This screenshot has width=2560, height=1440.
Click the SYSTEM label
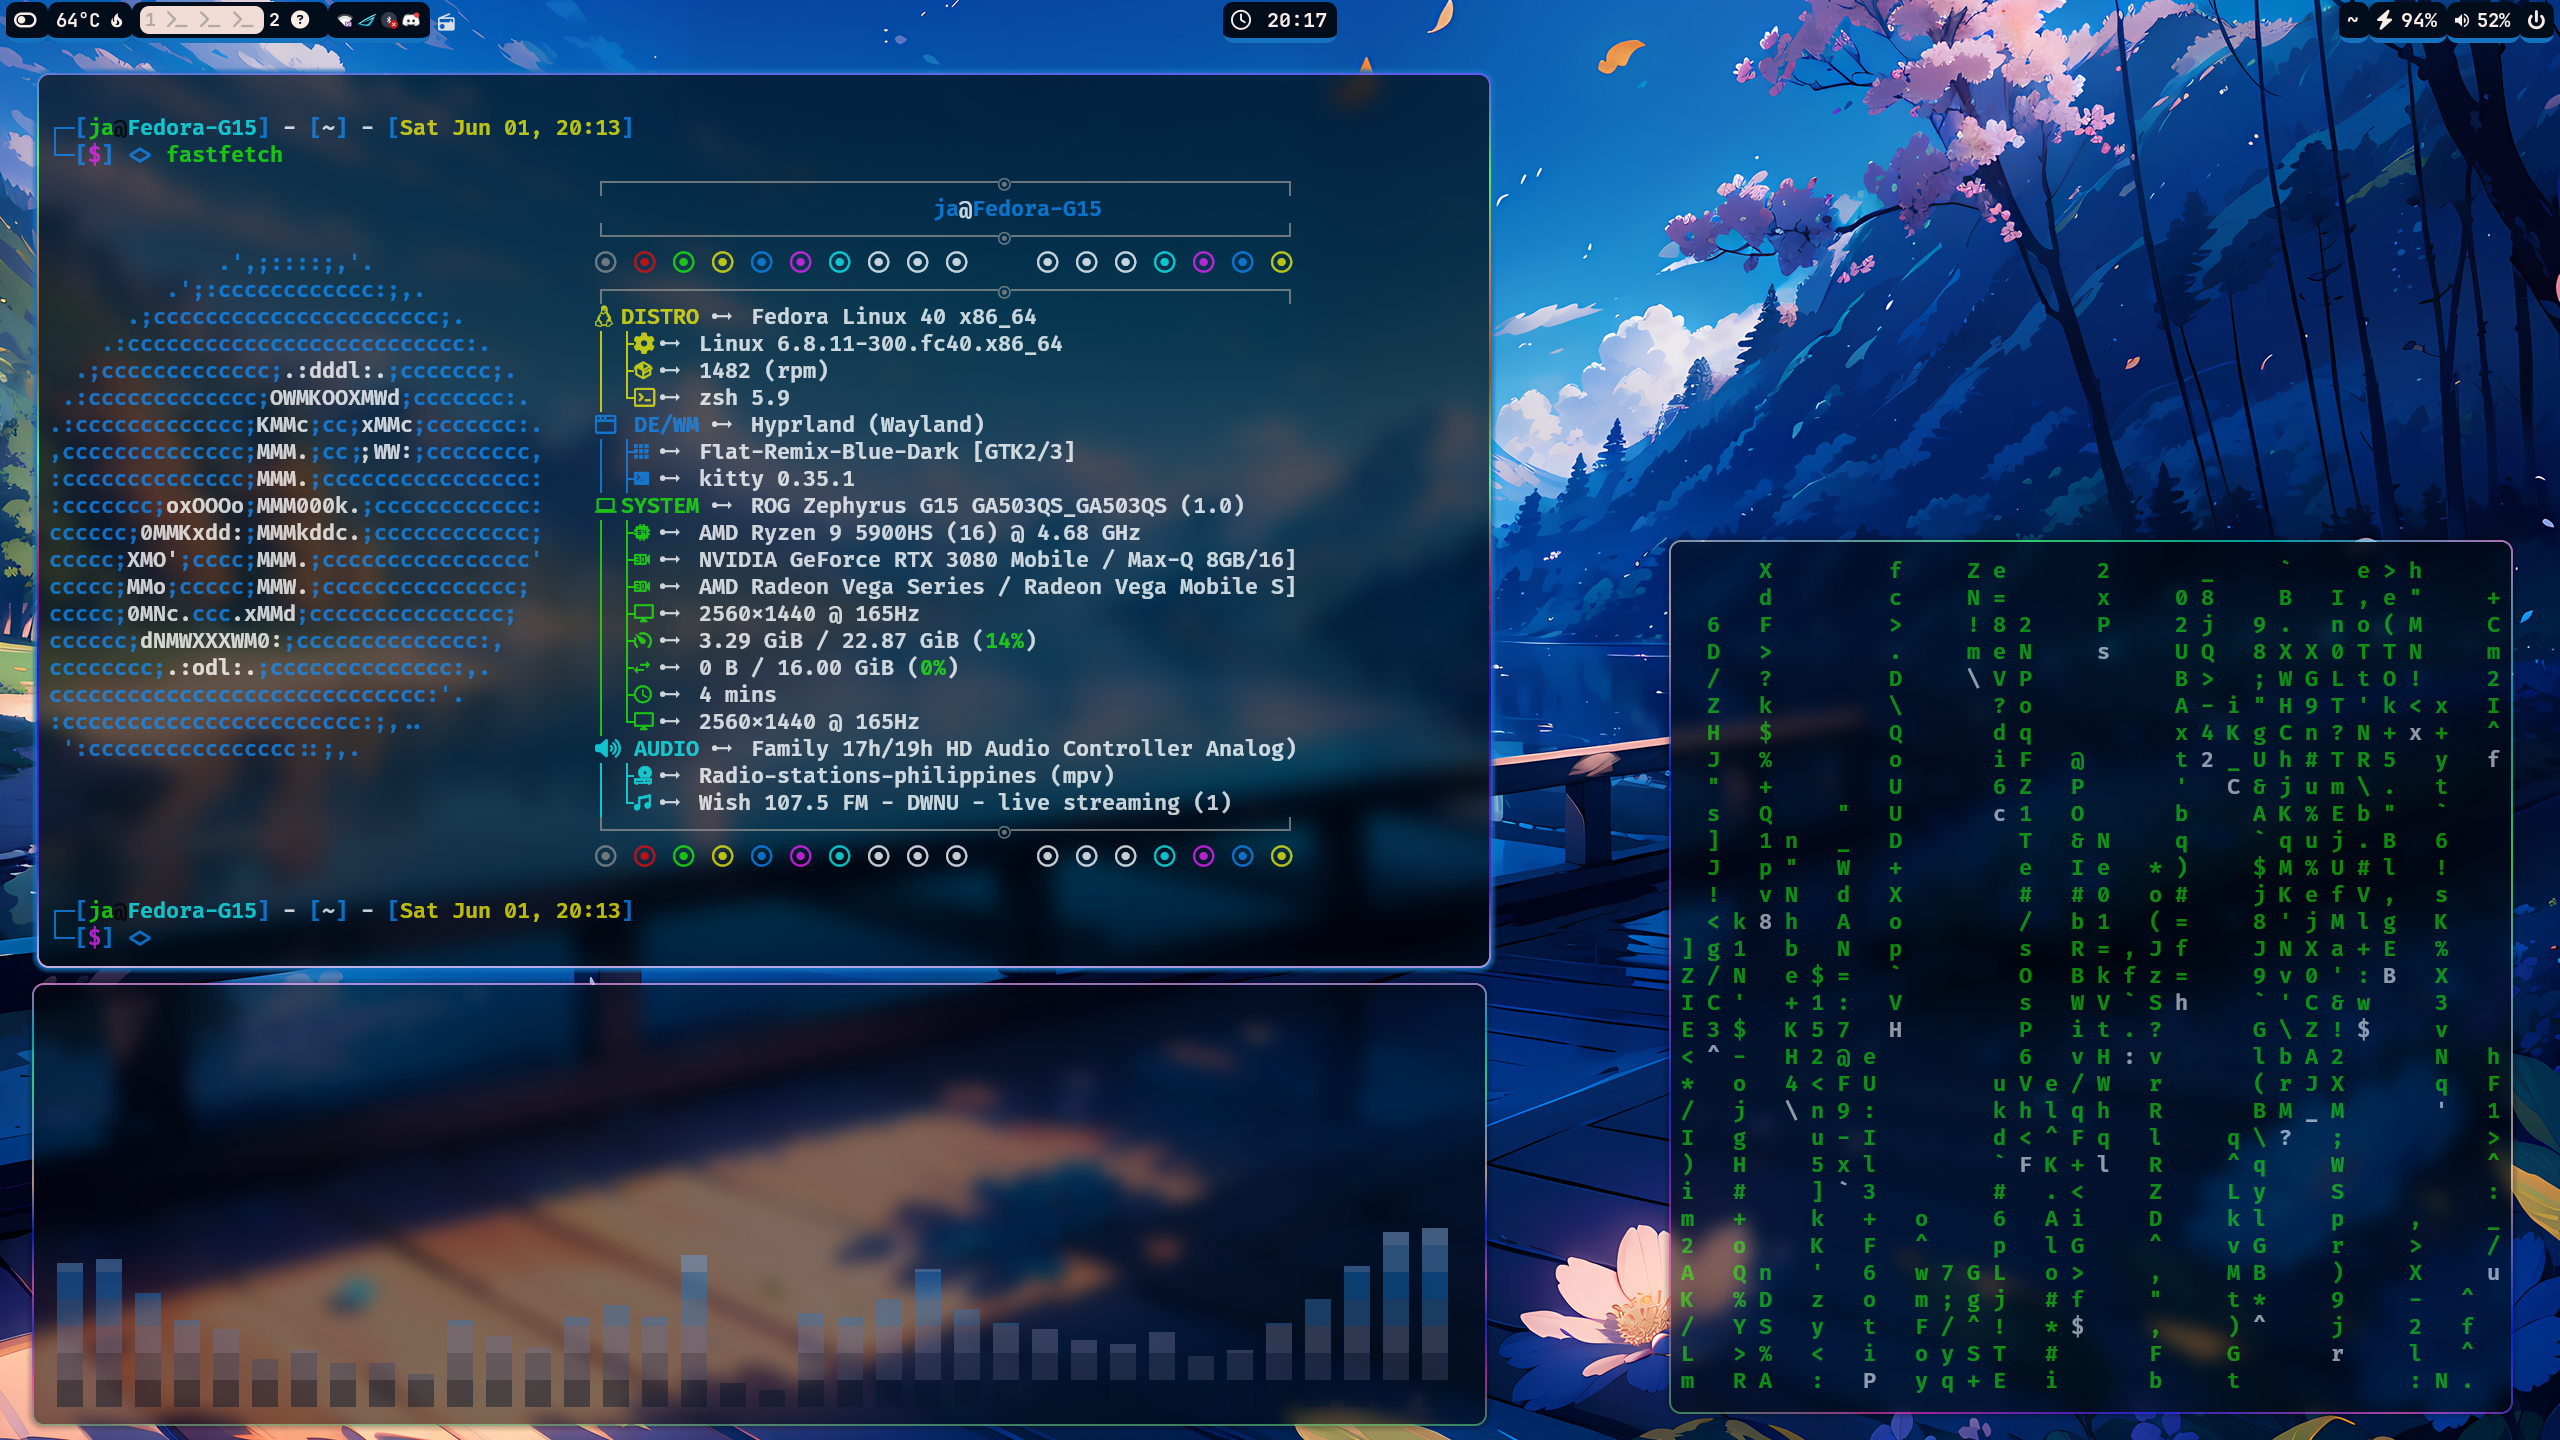pos(660,505)
